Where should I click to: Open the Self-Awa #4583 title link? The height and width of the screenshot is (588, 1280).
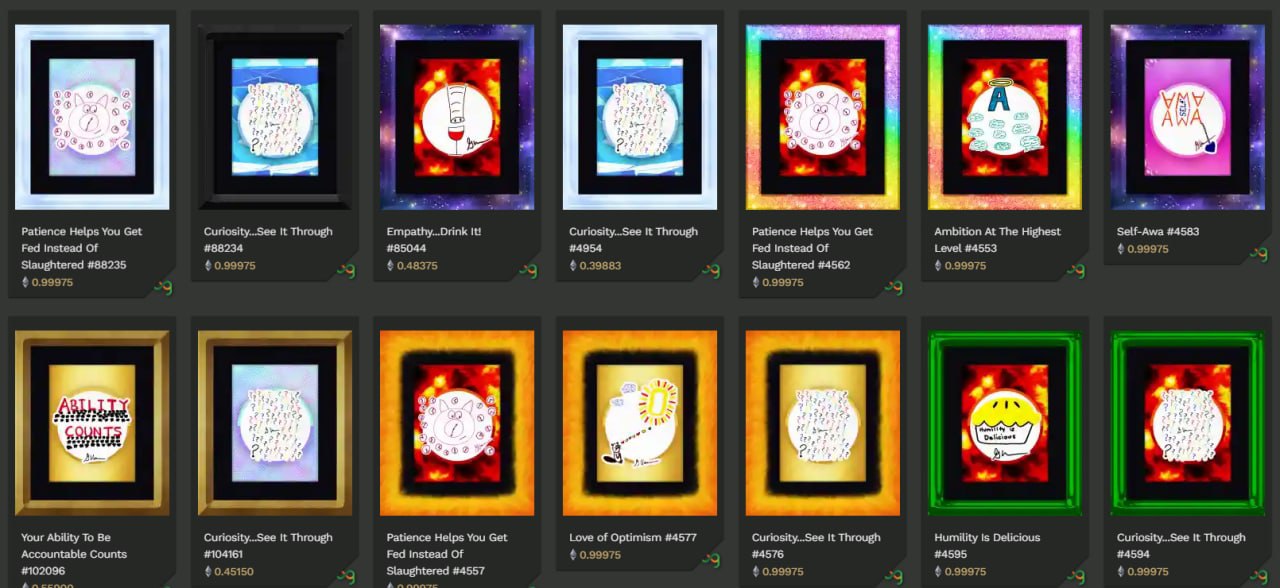1157,231
